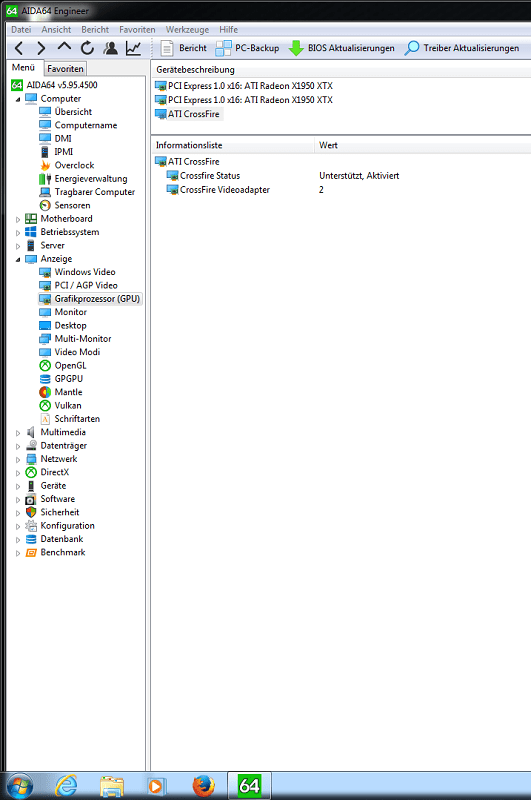
Task: Open the Monitor page icon
Action: point(45,312)
